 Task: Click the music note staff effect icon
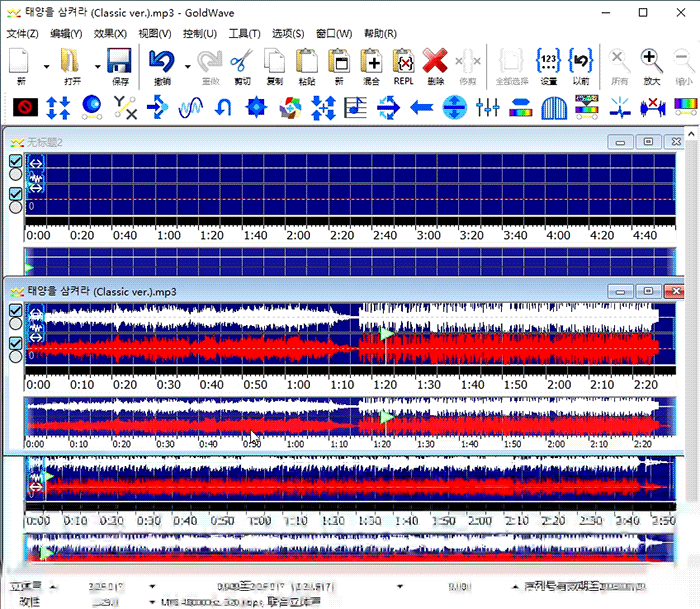[x=355, y=108]
